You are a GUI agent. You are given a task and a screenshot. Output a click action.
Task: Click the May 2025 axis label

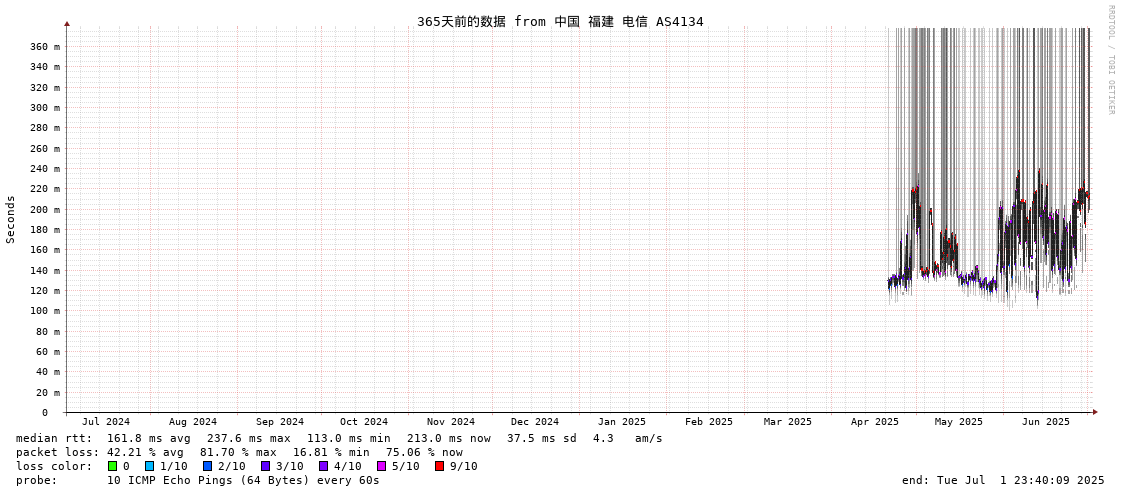(959, 422)
